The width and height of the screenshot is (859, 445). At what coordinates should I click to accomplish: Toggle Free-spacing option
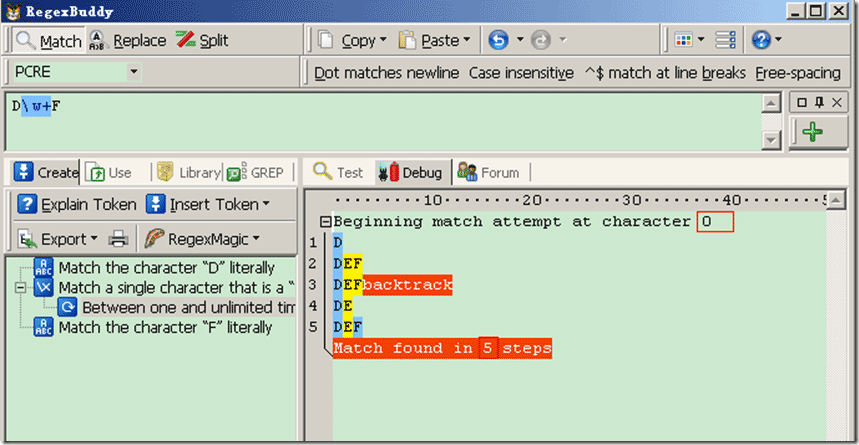point(798,73)
